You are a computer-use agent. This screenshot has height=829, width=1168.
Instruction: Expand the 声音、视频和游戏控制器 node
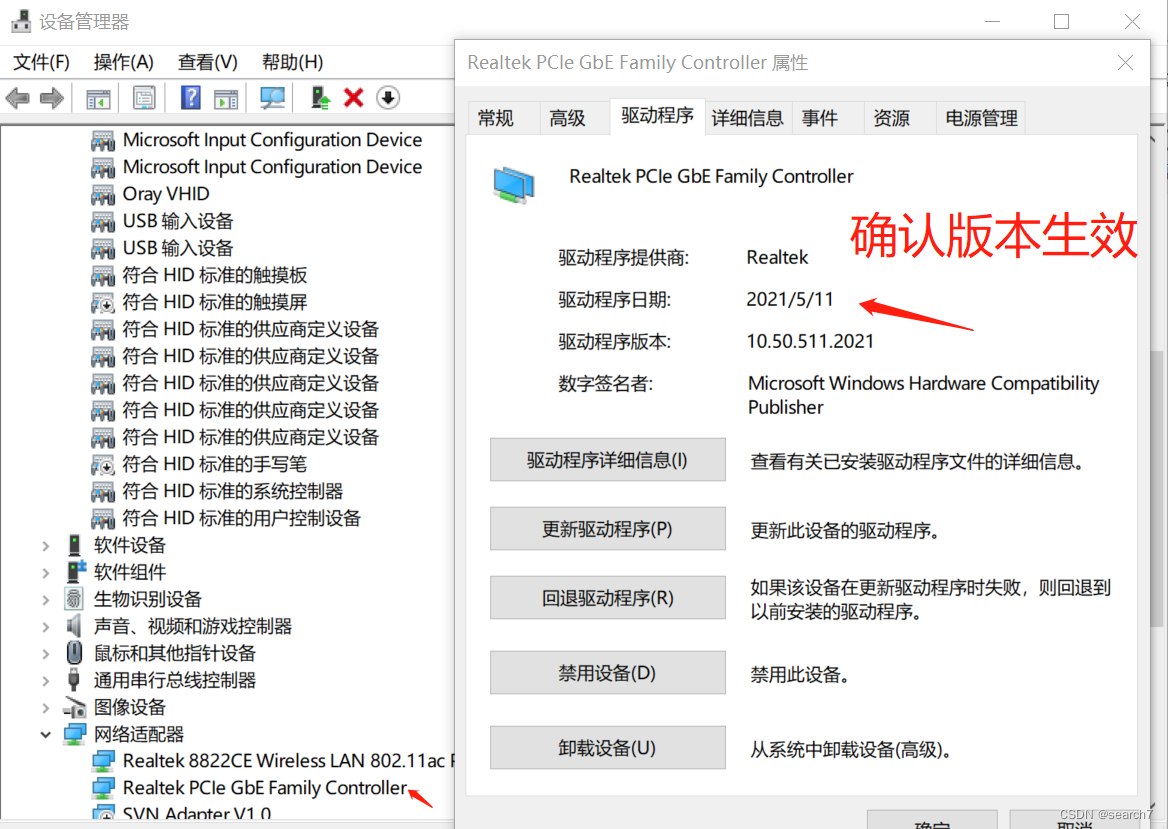46,627
